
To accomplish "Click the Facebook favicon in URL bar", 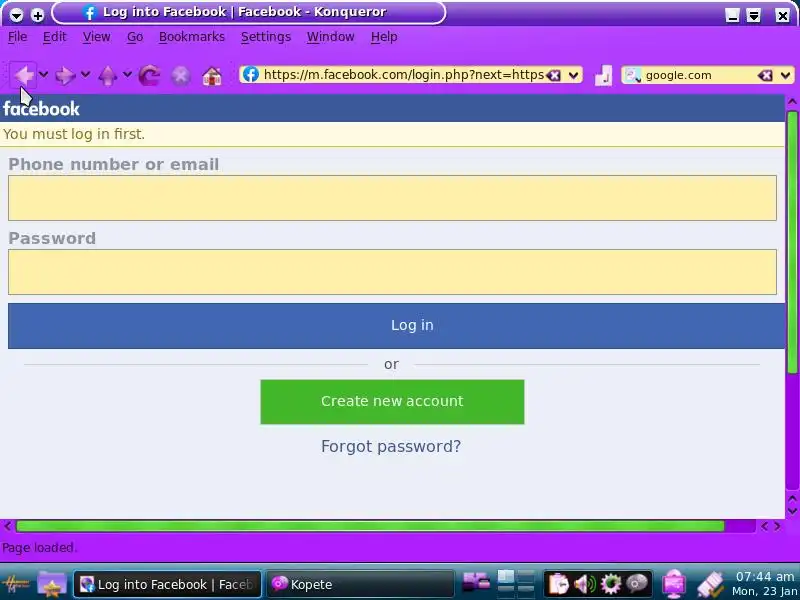I will [x=251, y=75].
